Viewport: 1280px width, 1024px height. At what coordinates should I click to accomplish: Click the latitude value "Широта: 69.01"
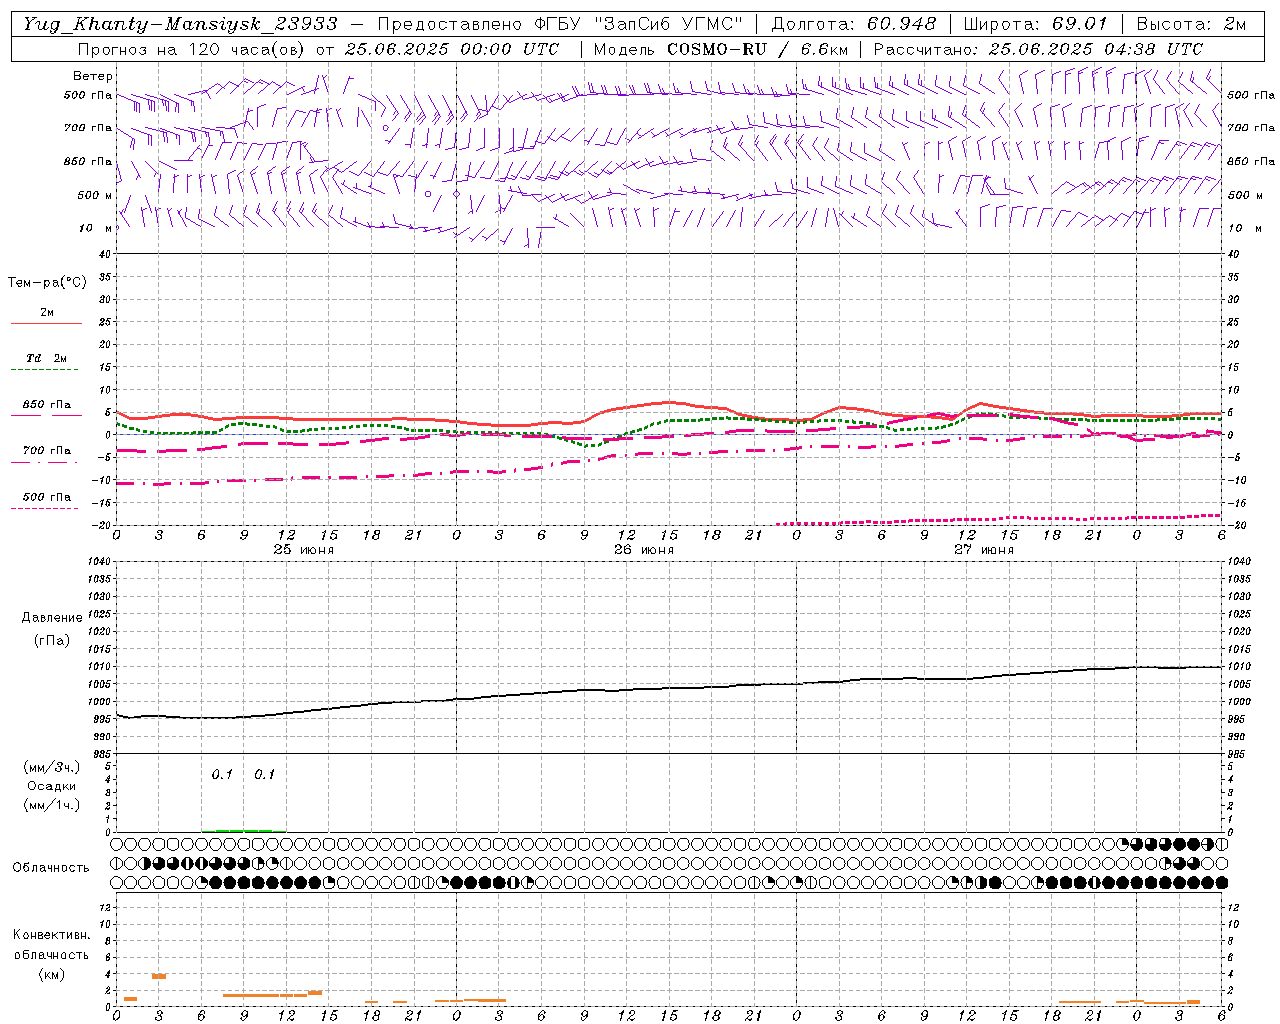pos(1035,24)
